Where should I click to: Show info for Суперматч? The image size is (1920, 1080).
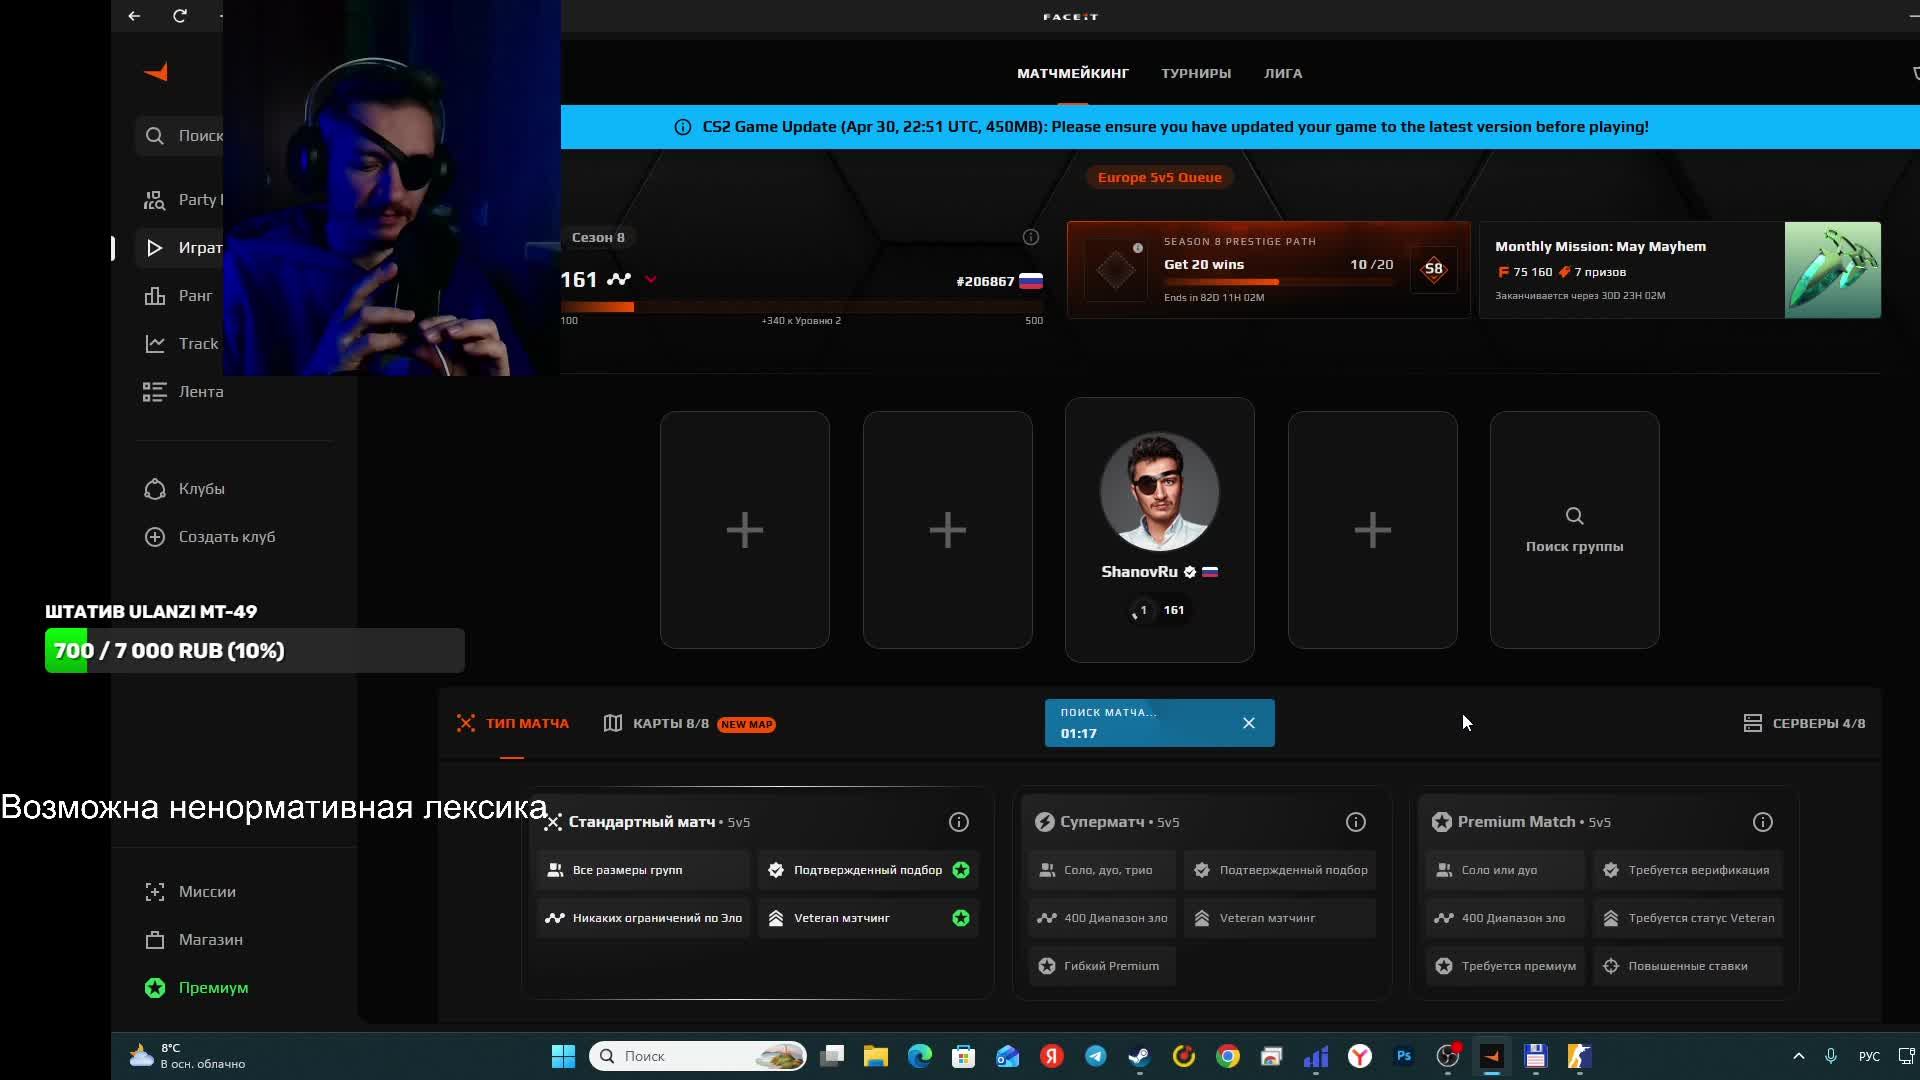[1356, 822]
